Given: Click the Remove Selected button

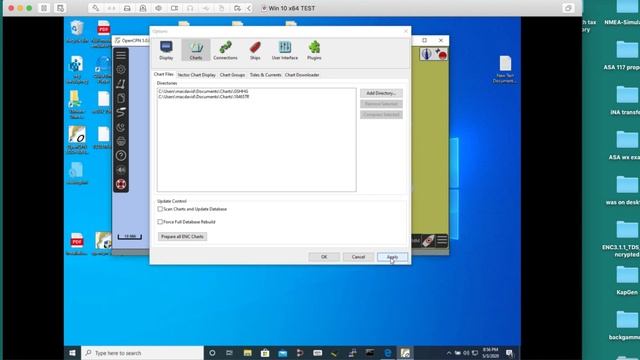Looking at the screenshot, I should (381, 104).
